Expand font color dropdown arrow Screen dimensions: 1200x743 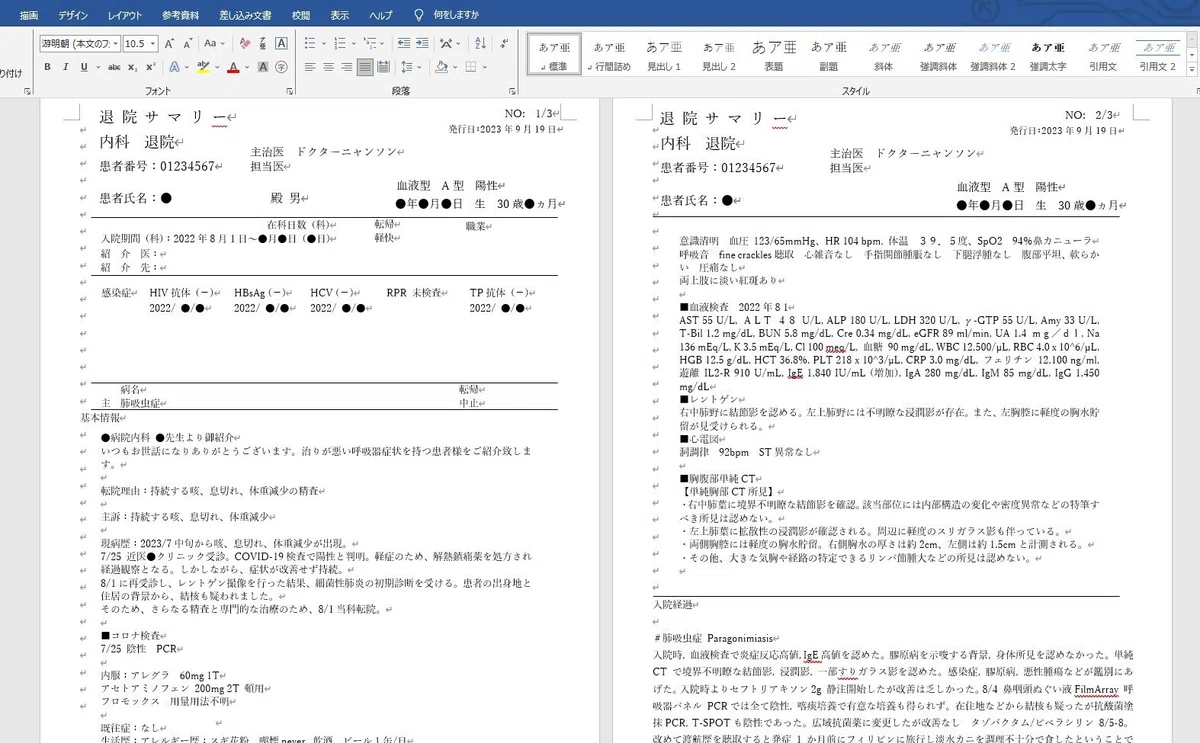(247, 67)
